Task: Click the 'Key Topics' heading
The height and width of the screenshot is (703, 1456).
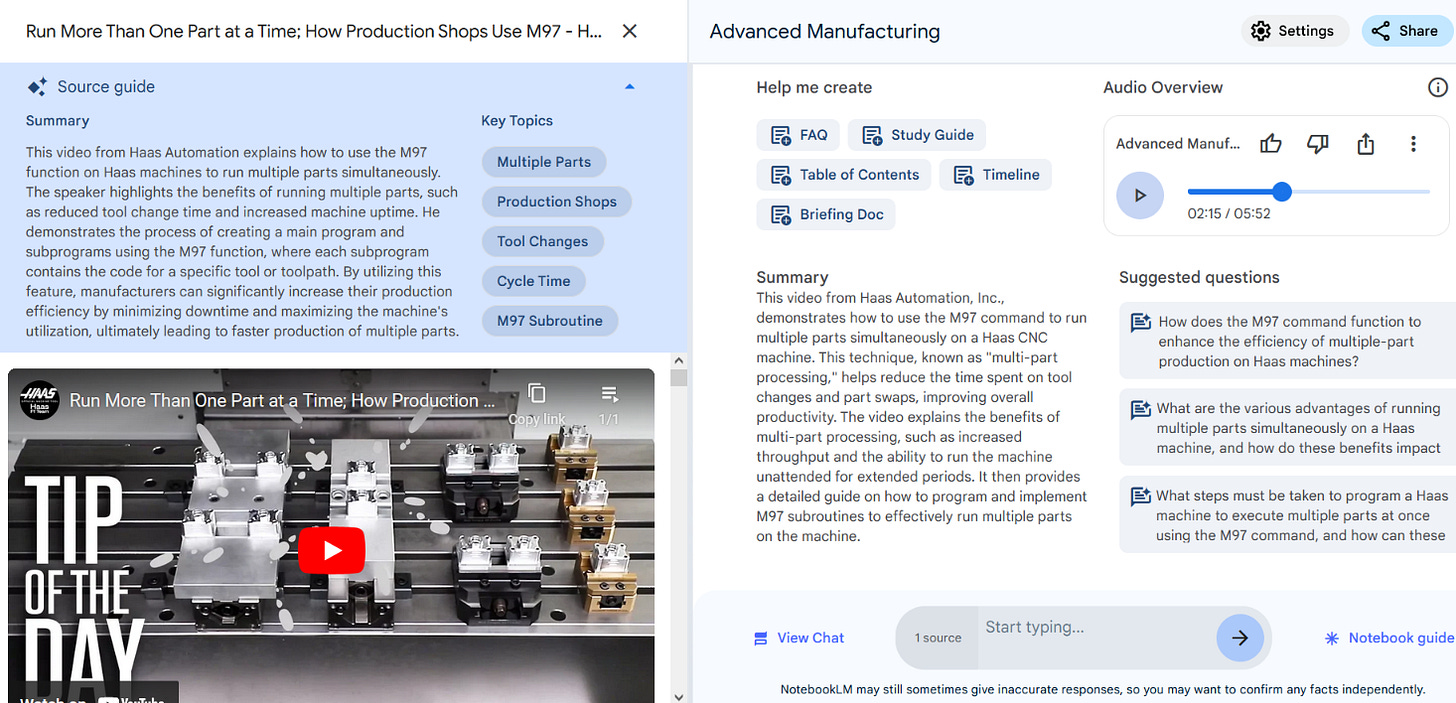Action: (x=517, y=120)
